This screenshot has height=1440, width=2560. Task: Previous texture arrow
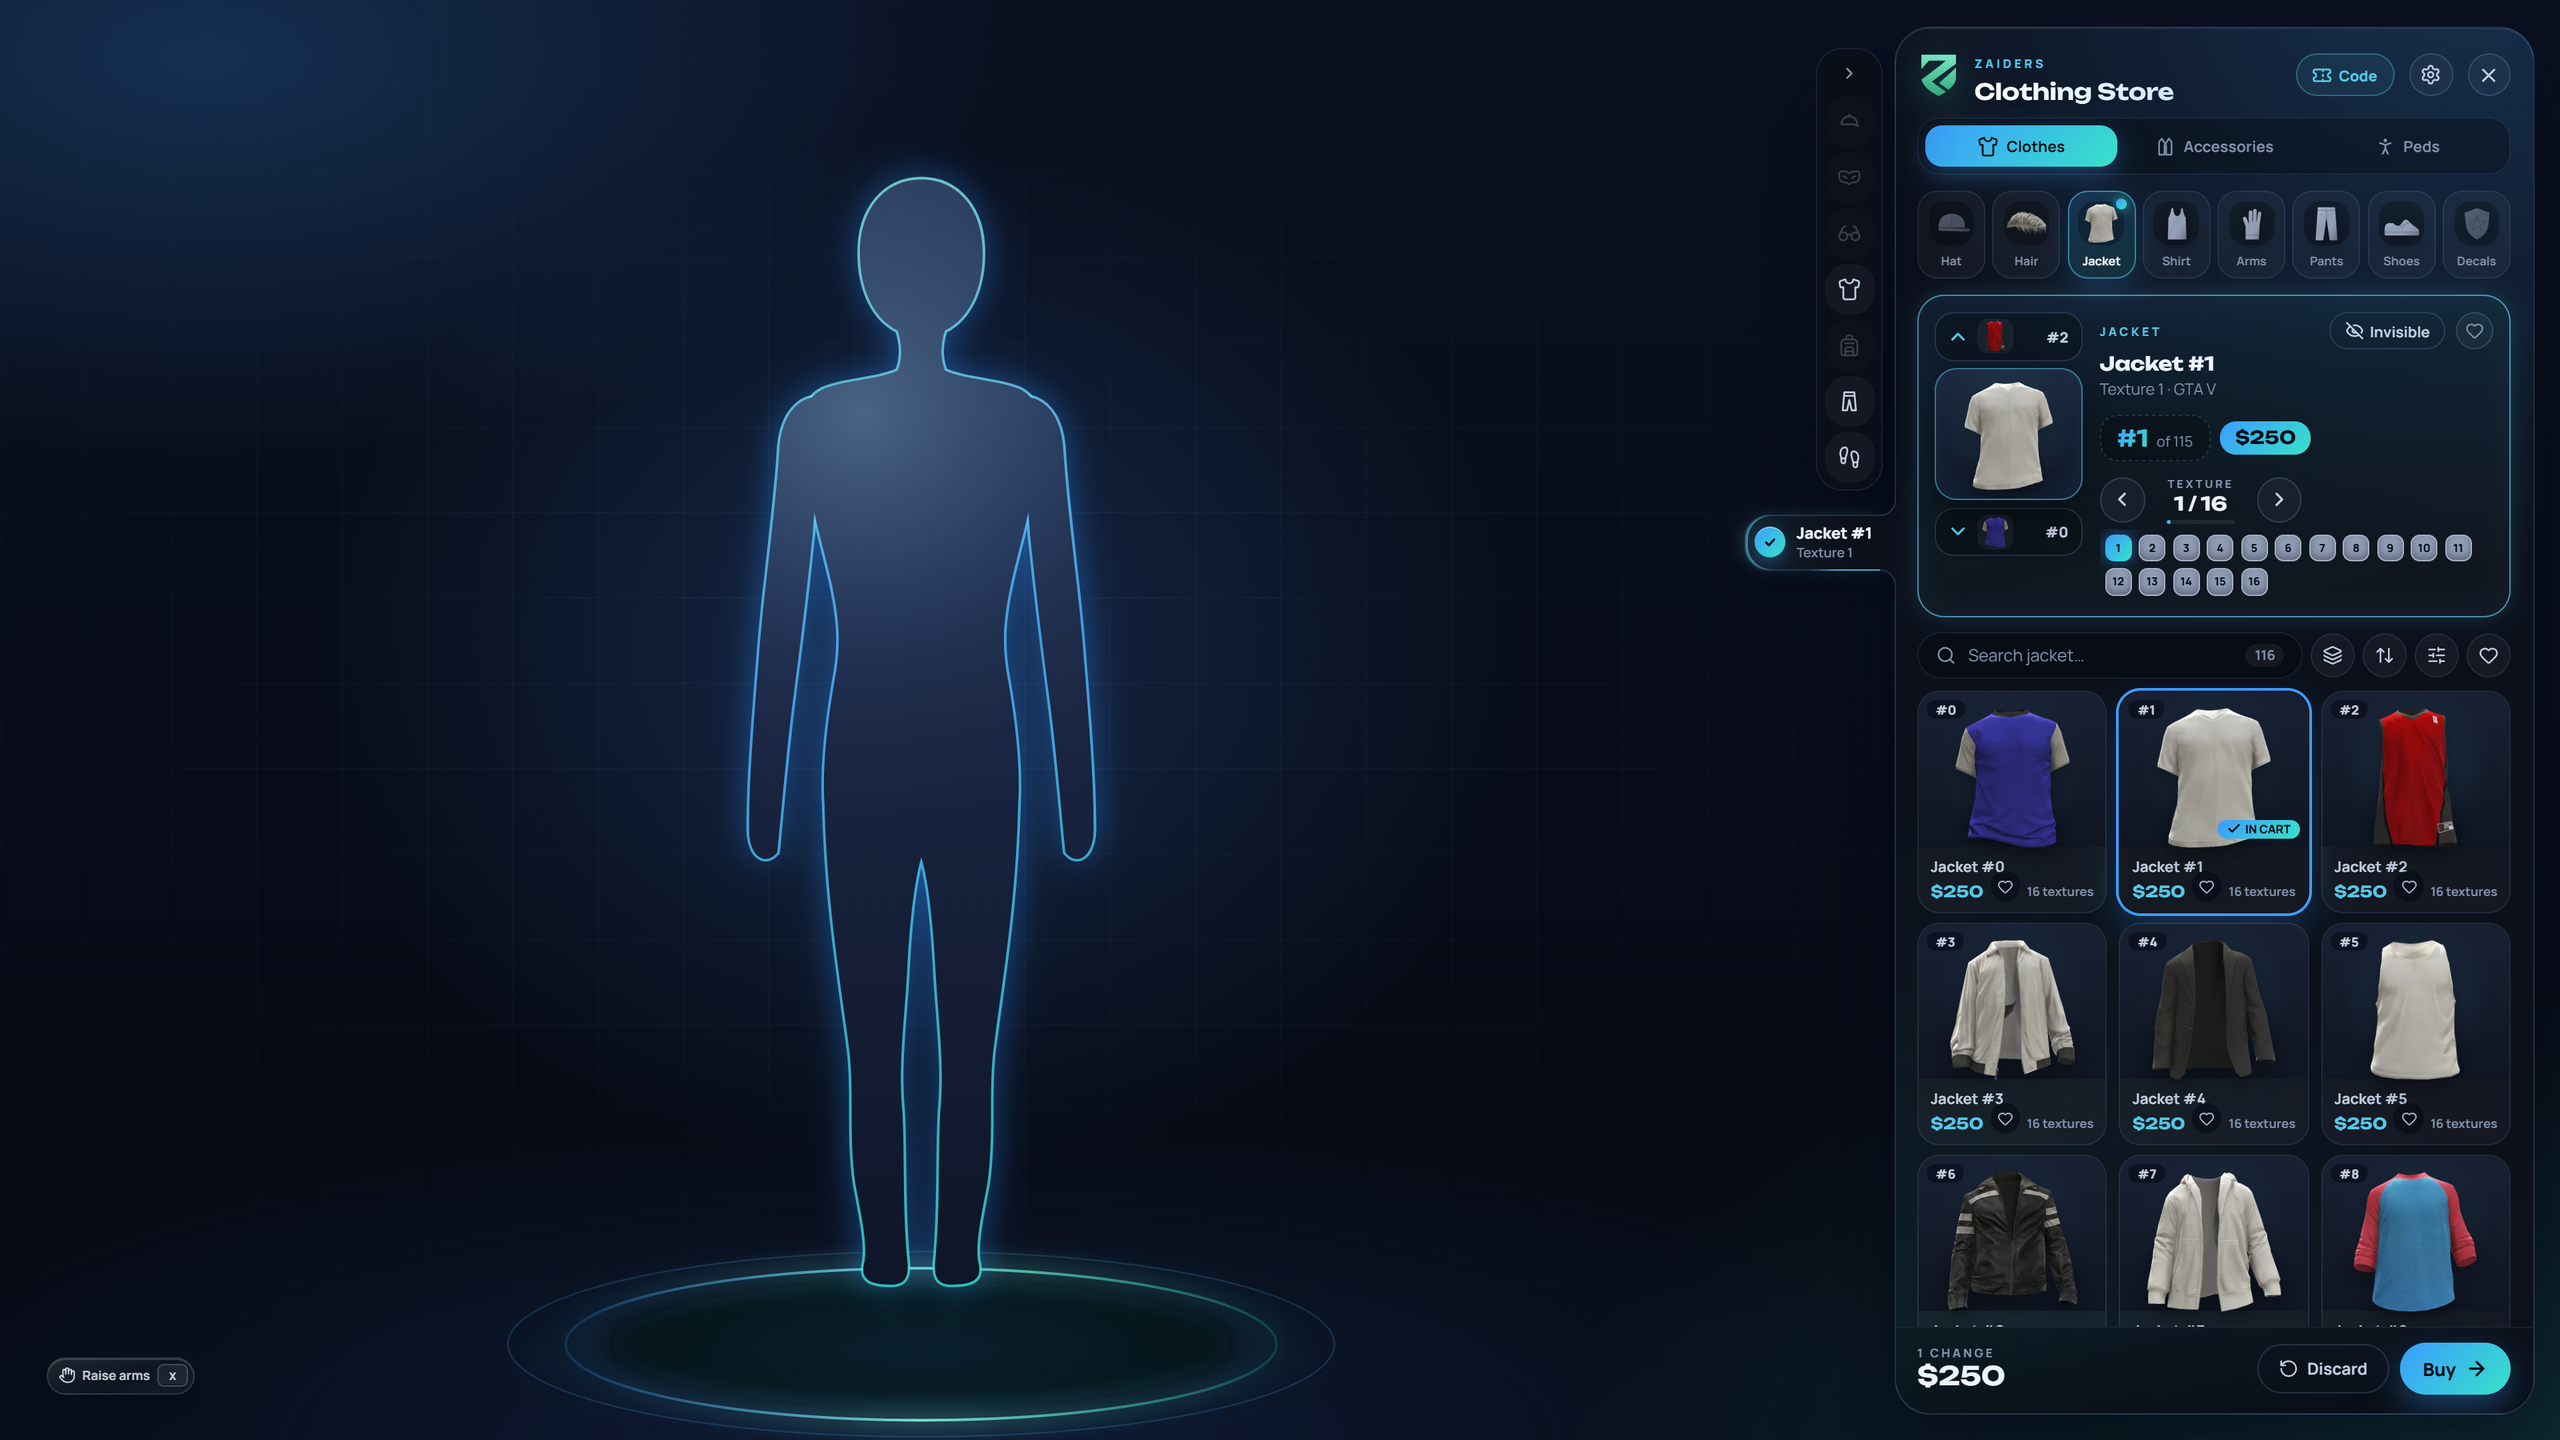click(x=2122, y=499)
